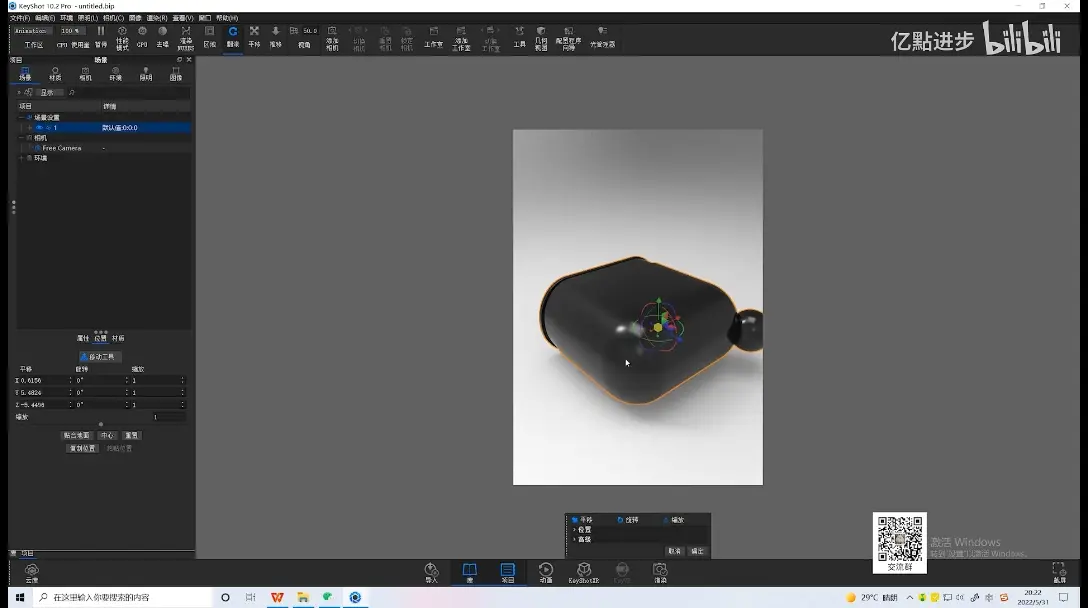Toggle eye visibility for model 1
Viewport: 1088px width, 608px height.
pos(39,128)
